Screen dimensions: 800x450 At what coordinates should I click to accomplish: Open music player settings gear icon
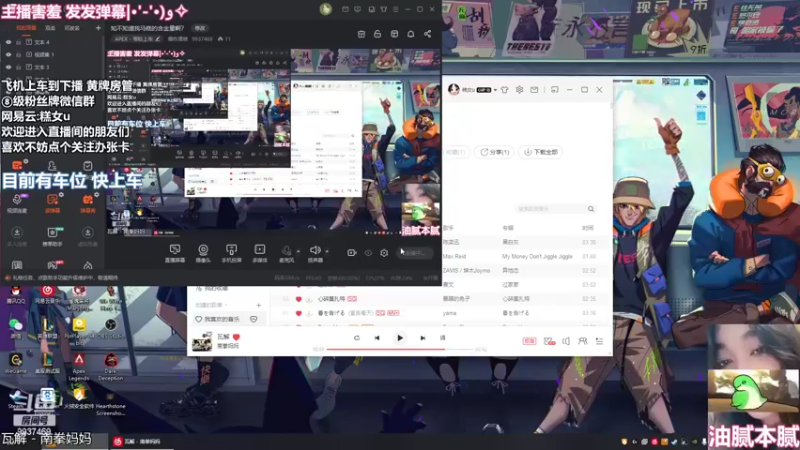519,90
